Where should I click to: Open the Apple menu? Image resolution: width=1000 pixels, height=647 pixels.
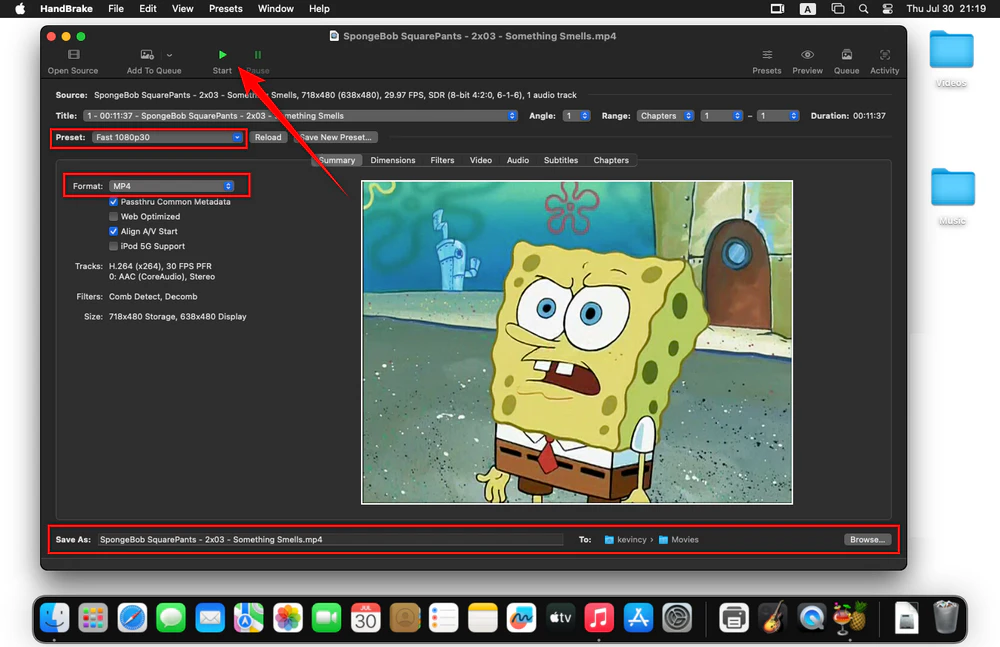pyautogui.click(x=20, y=9)
